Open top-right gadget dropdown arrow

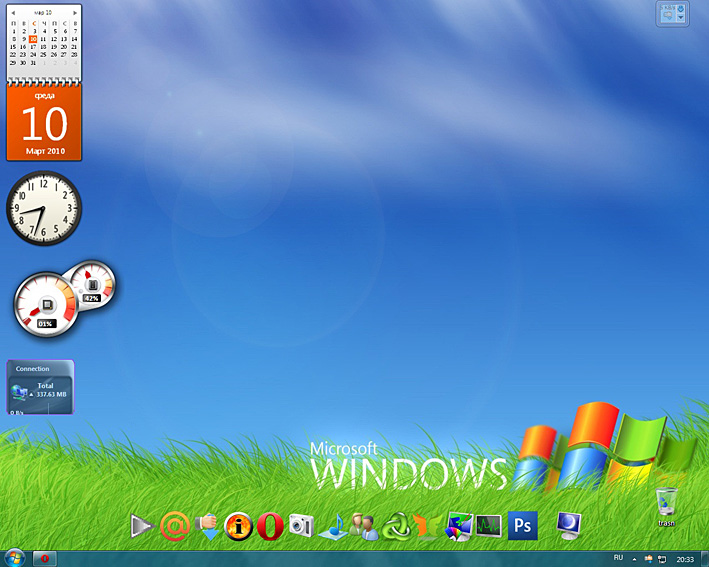[681, 18]
